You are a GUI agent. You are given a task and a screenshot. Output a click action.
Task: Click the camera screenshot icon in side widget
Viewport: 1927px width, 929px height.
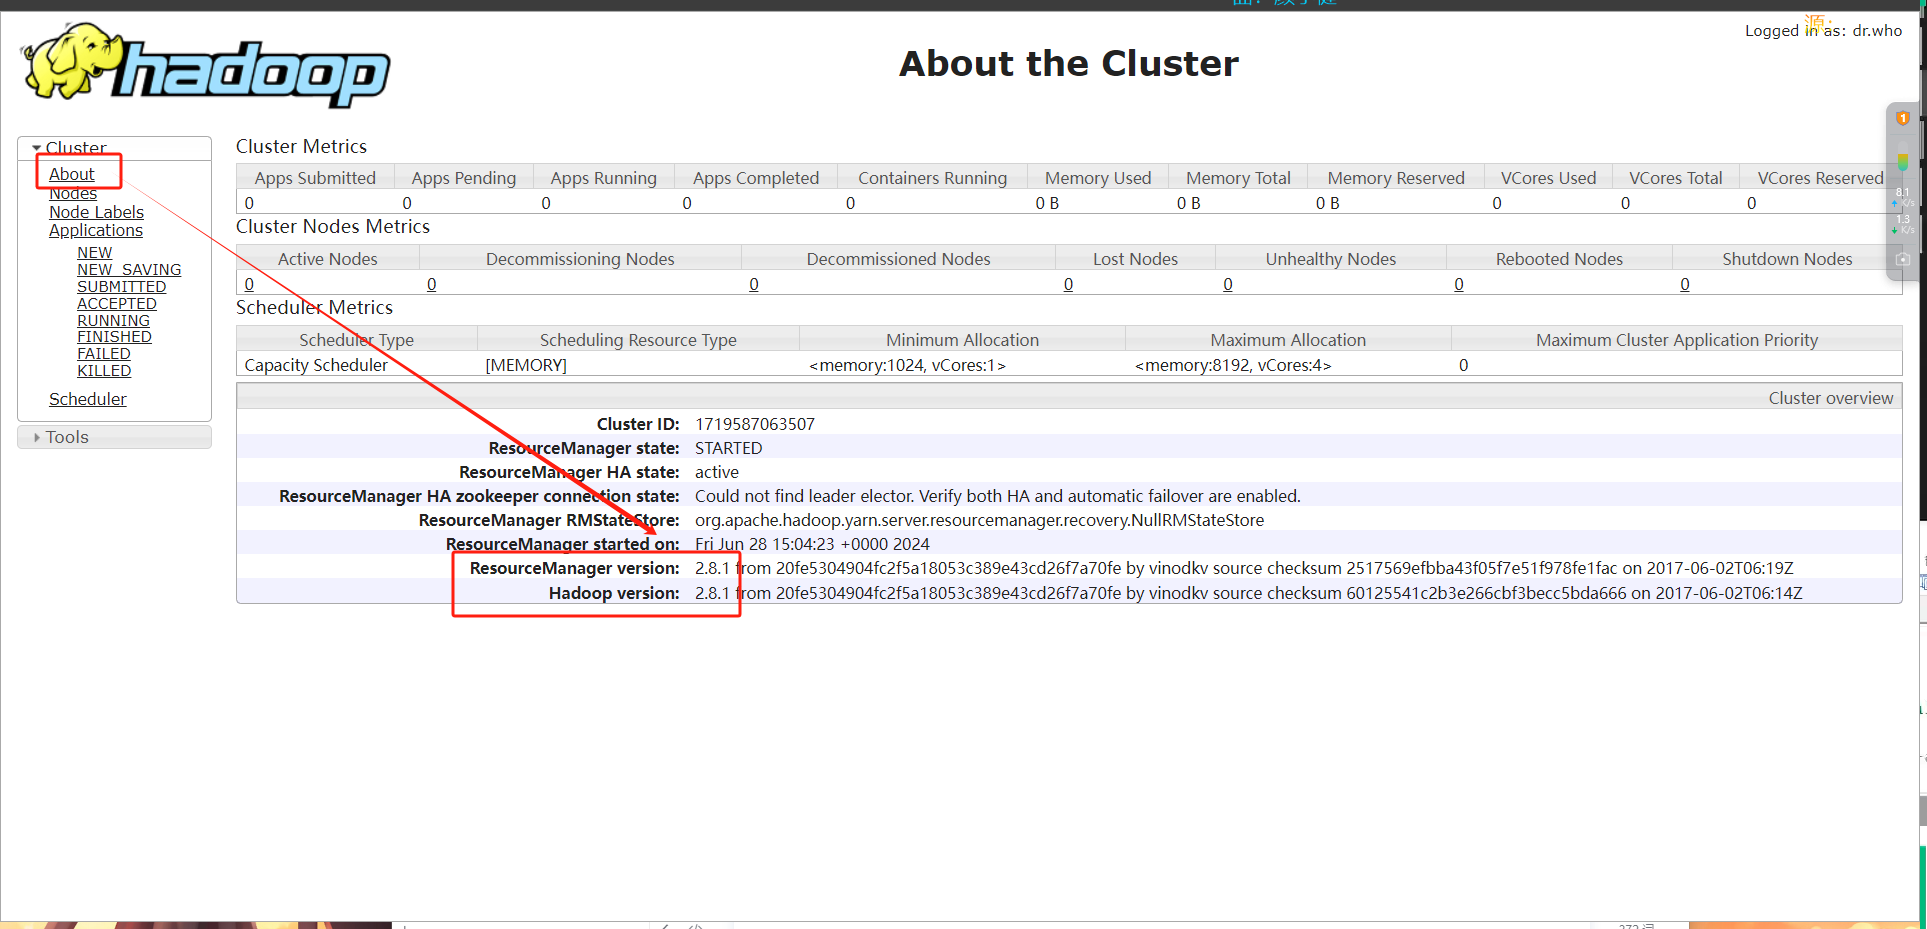coord(1903,259)
